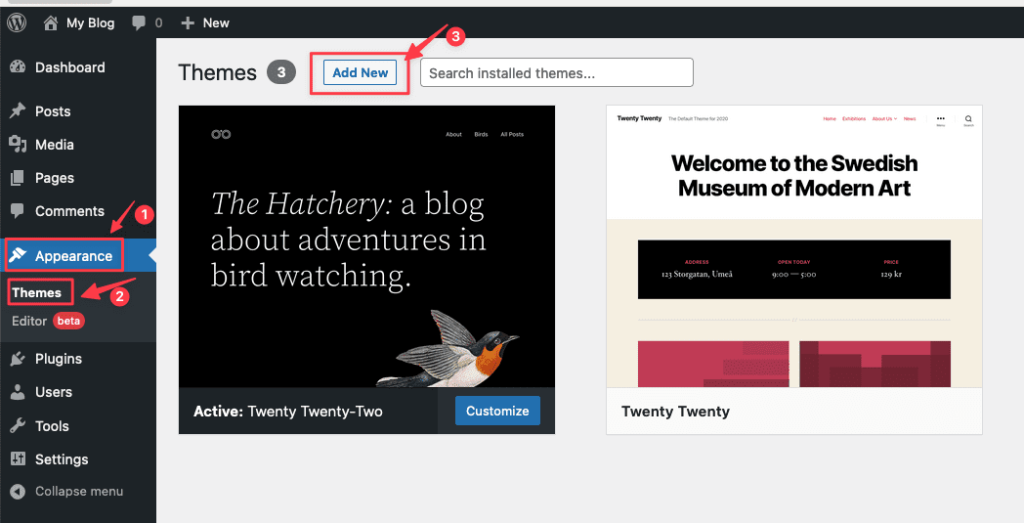This screenshot has width=1024, height=523.
Task: Open the Editor beta submenu link
Action: click(x=29, y=321)
